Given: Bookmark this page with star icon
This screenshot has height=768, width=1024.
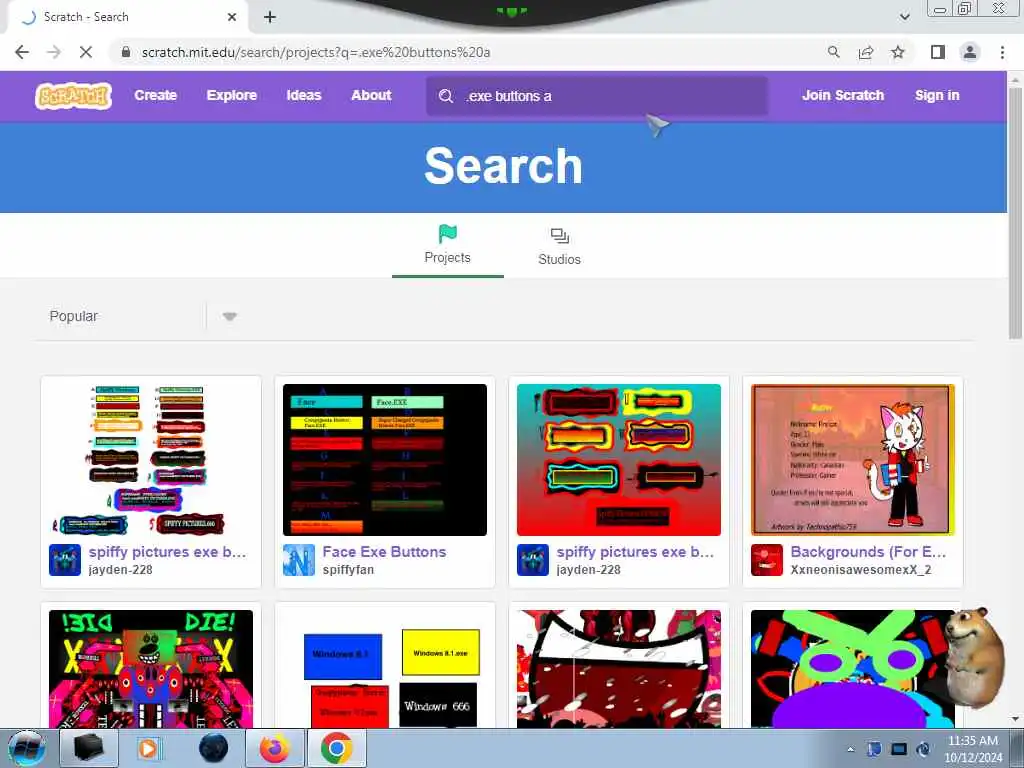Looking at the screenshot, I should coord(898,52).
